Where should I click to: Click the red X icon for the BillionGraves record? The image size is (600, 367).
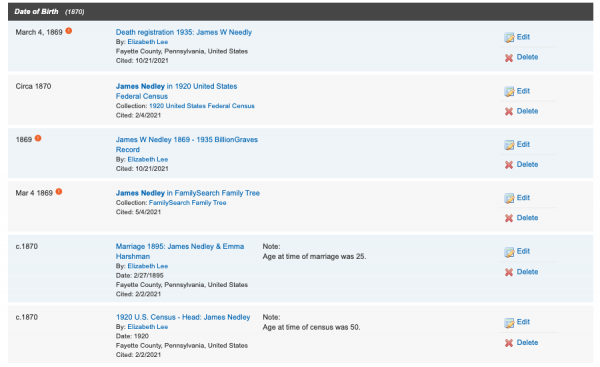509,165
